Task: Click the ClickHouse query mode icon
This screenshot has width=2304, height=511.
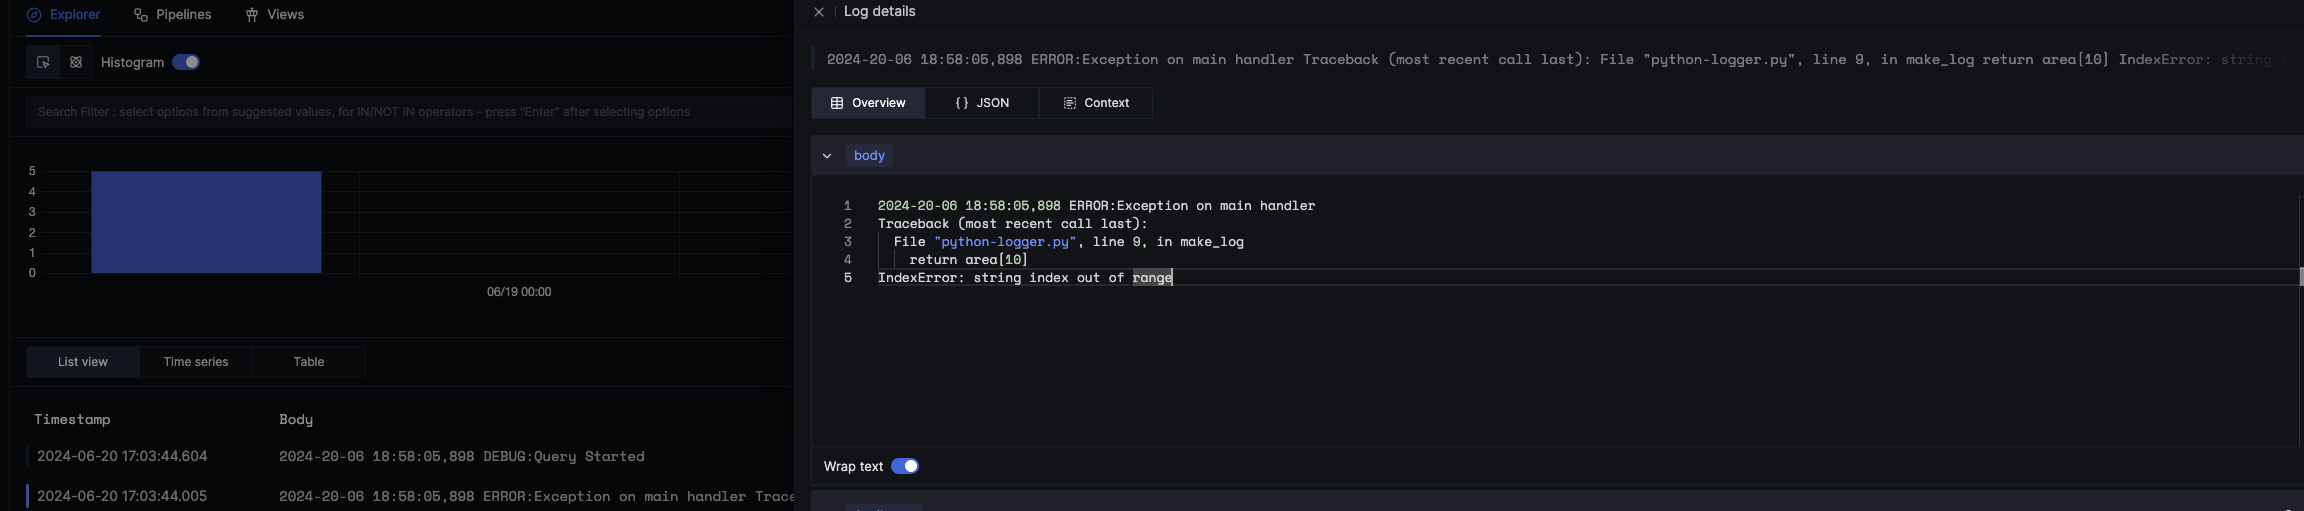Action: pos(76,62)
